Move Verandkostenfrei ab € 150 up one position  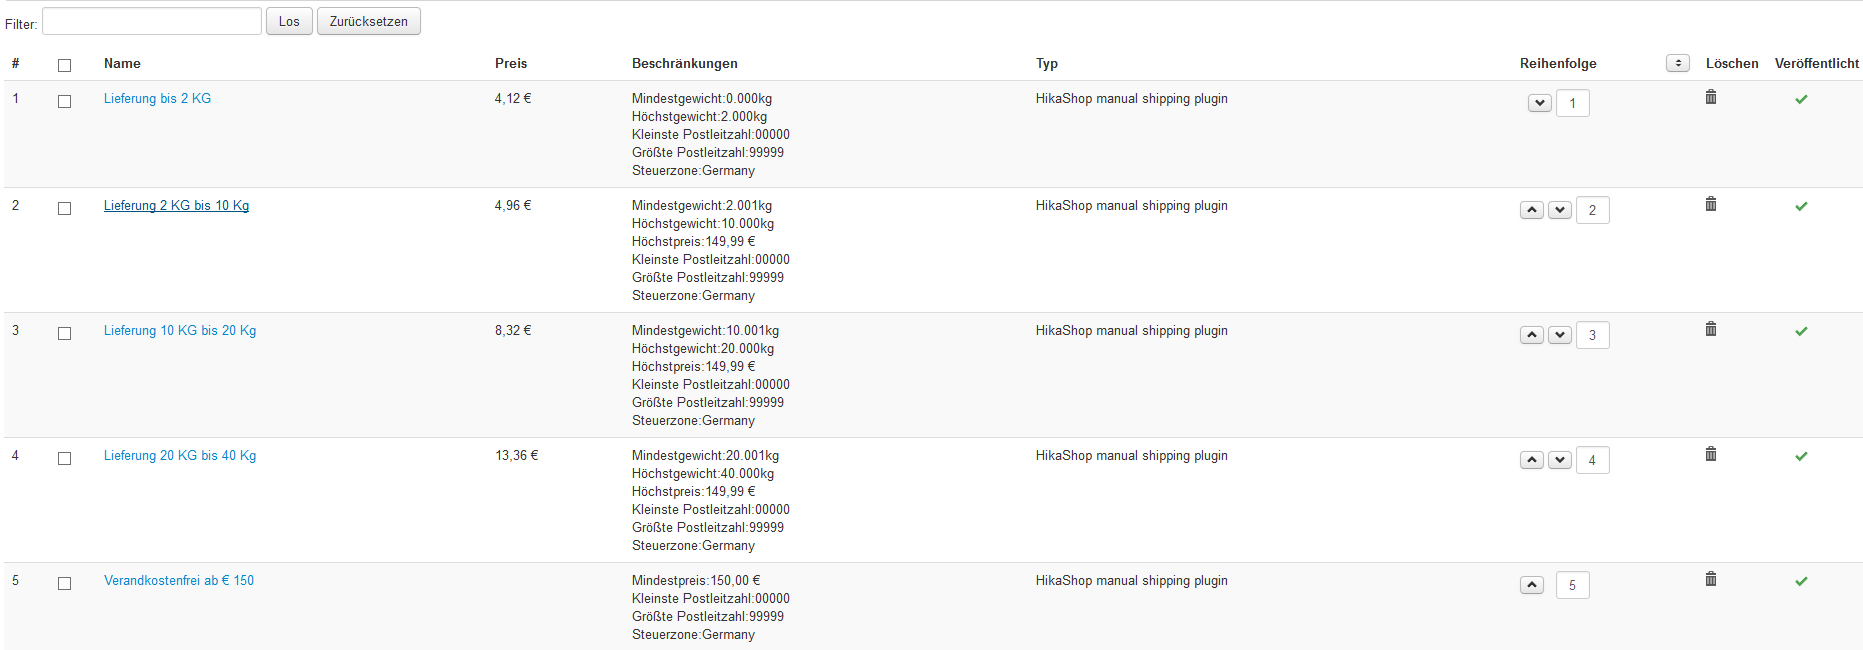pyautogui.click(x=1532, y=585)
